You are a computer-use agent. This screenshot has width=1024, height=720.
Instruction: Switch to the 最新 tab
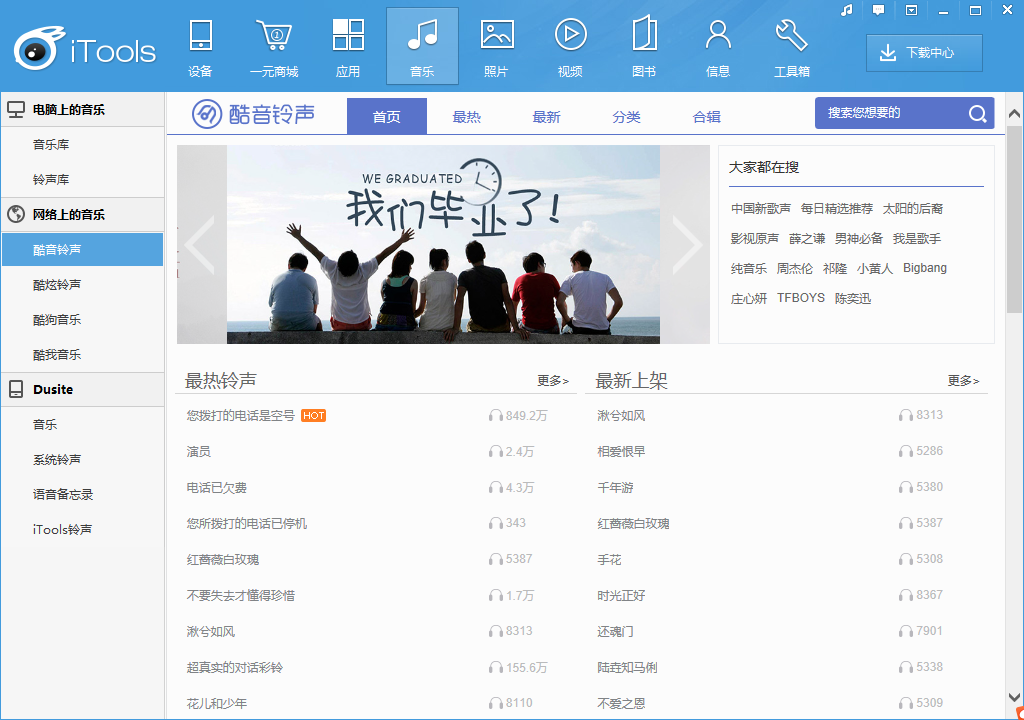click(547, 117)
